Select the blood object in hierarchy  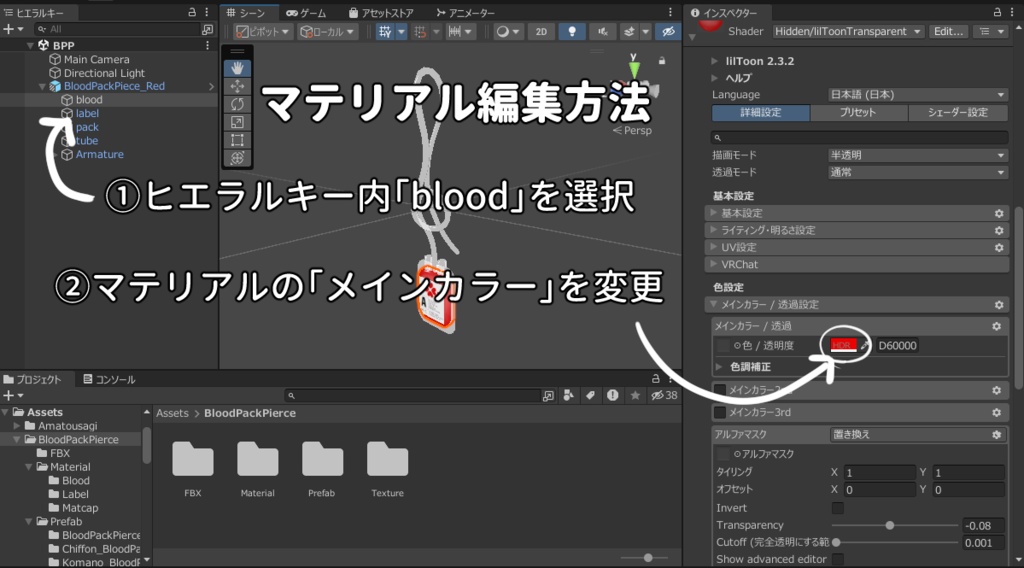click(x=89, y=100)
